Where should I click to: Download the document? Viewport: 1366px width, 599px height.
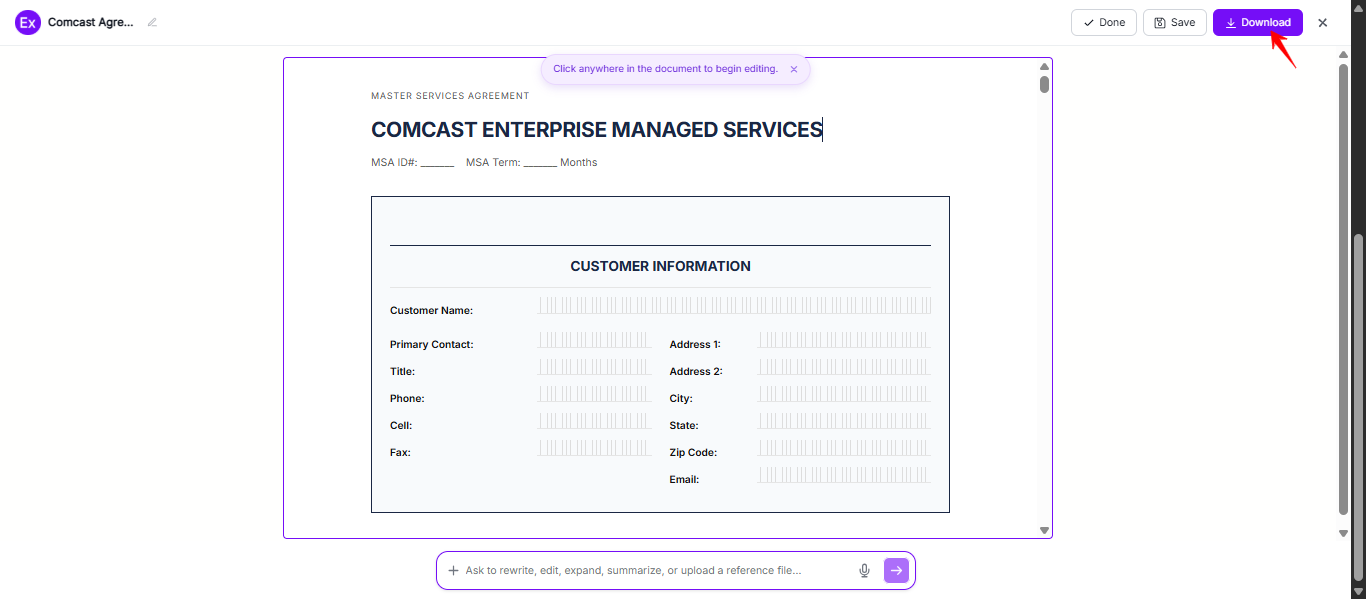pos(1258,22)
